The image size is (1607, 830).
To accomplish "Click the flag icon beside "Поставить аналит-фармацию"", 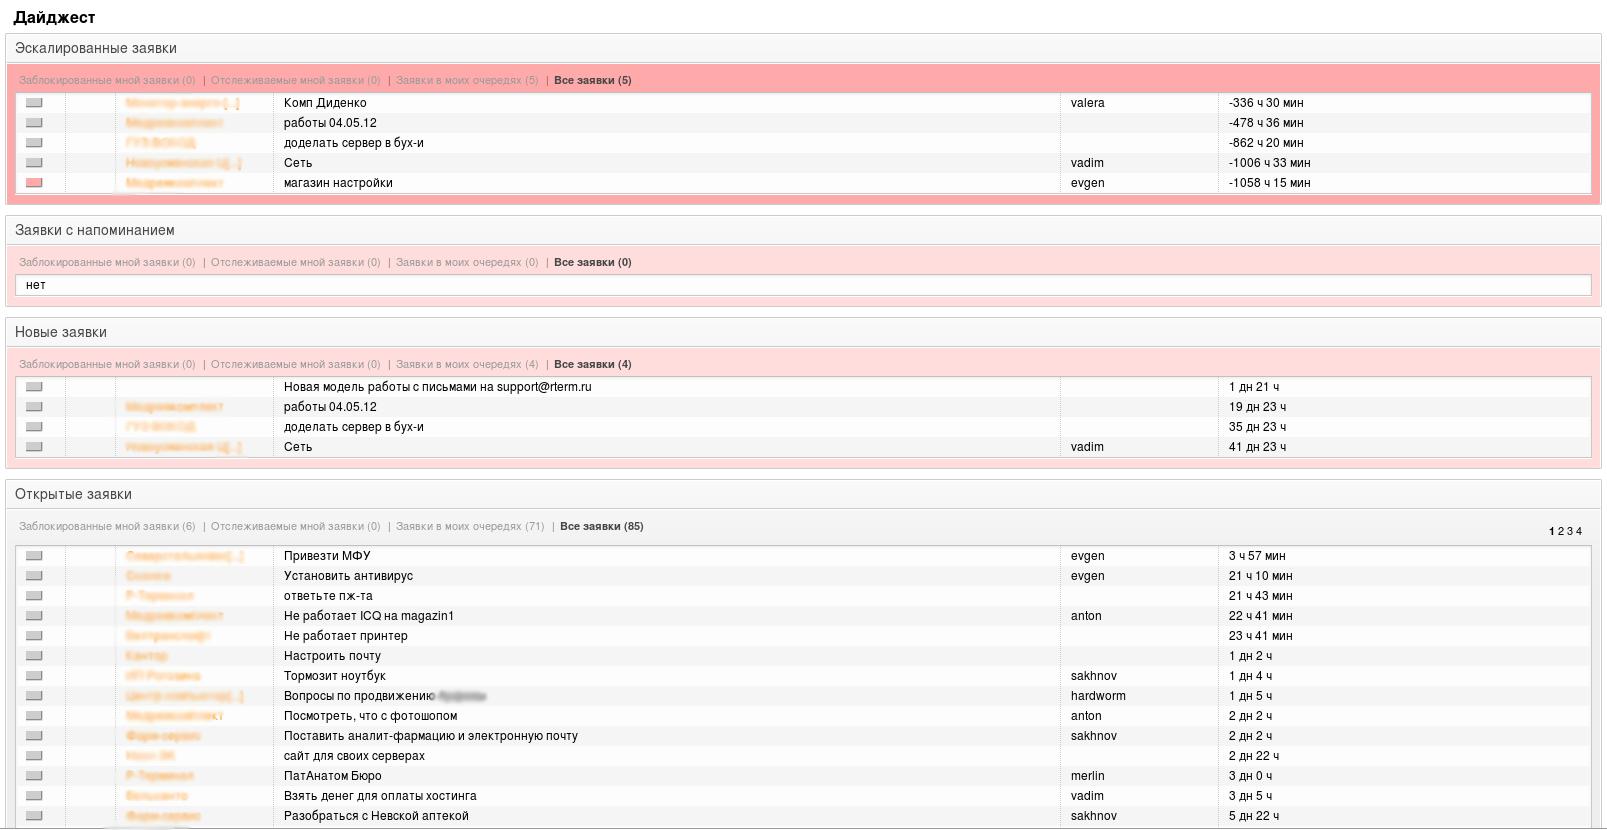I will coord(34,736).
